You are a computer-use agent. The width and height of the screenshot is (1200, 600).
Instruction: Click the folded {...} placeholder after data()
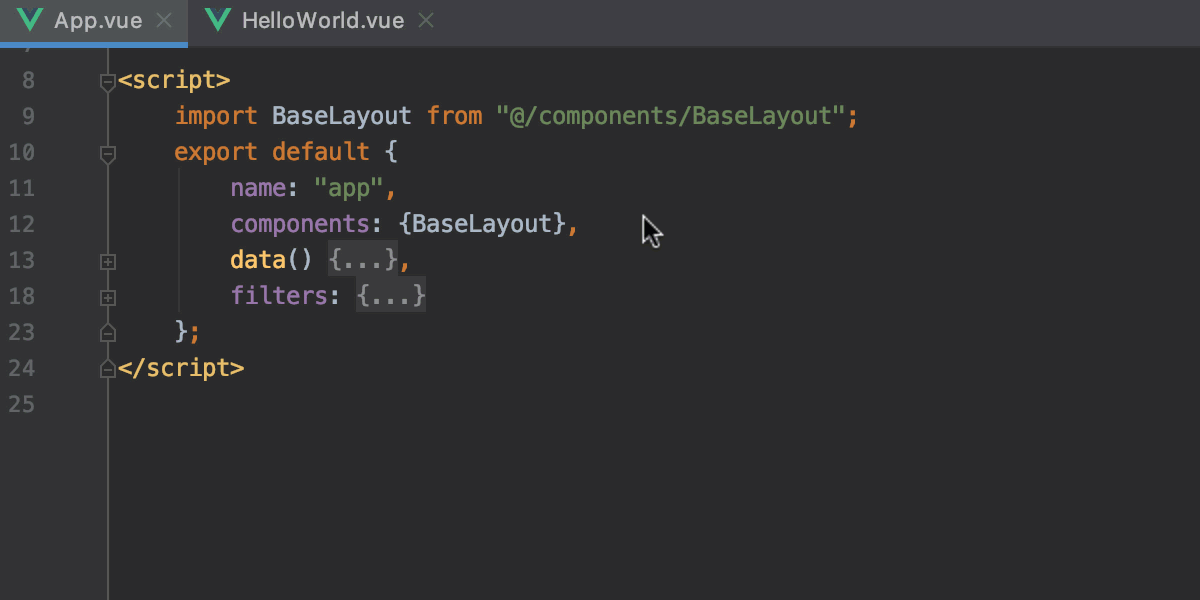(x=362, y=260)
